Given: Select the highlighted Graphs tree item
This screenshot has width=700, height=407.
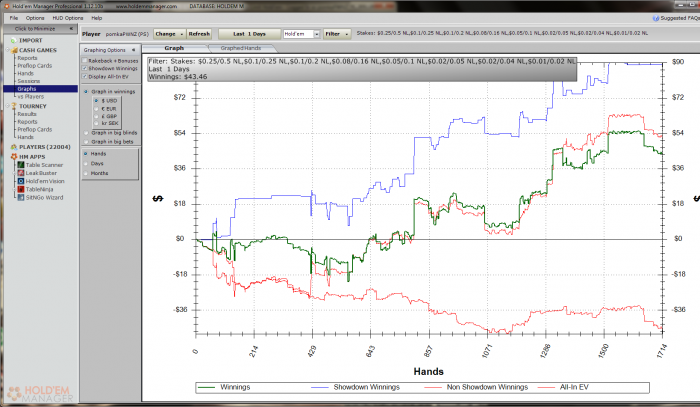Looking at the screenshot, I should click(x=41, y=89).
